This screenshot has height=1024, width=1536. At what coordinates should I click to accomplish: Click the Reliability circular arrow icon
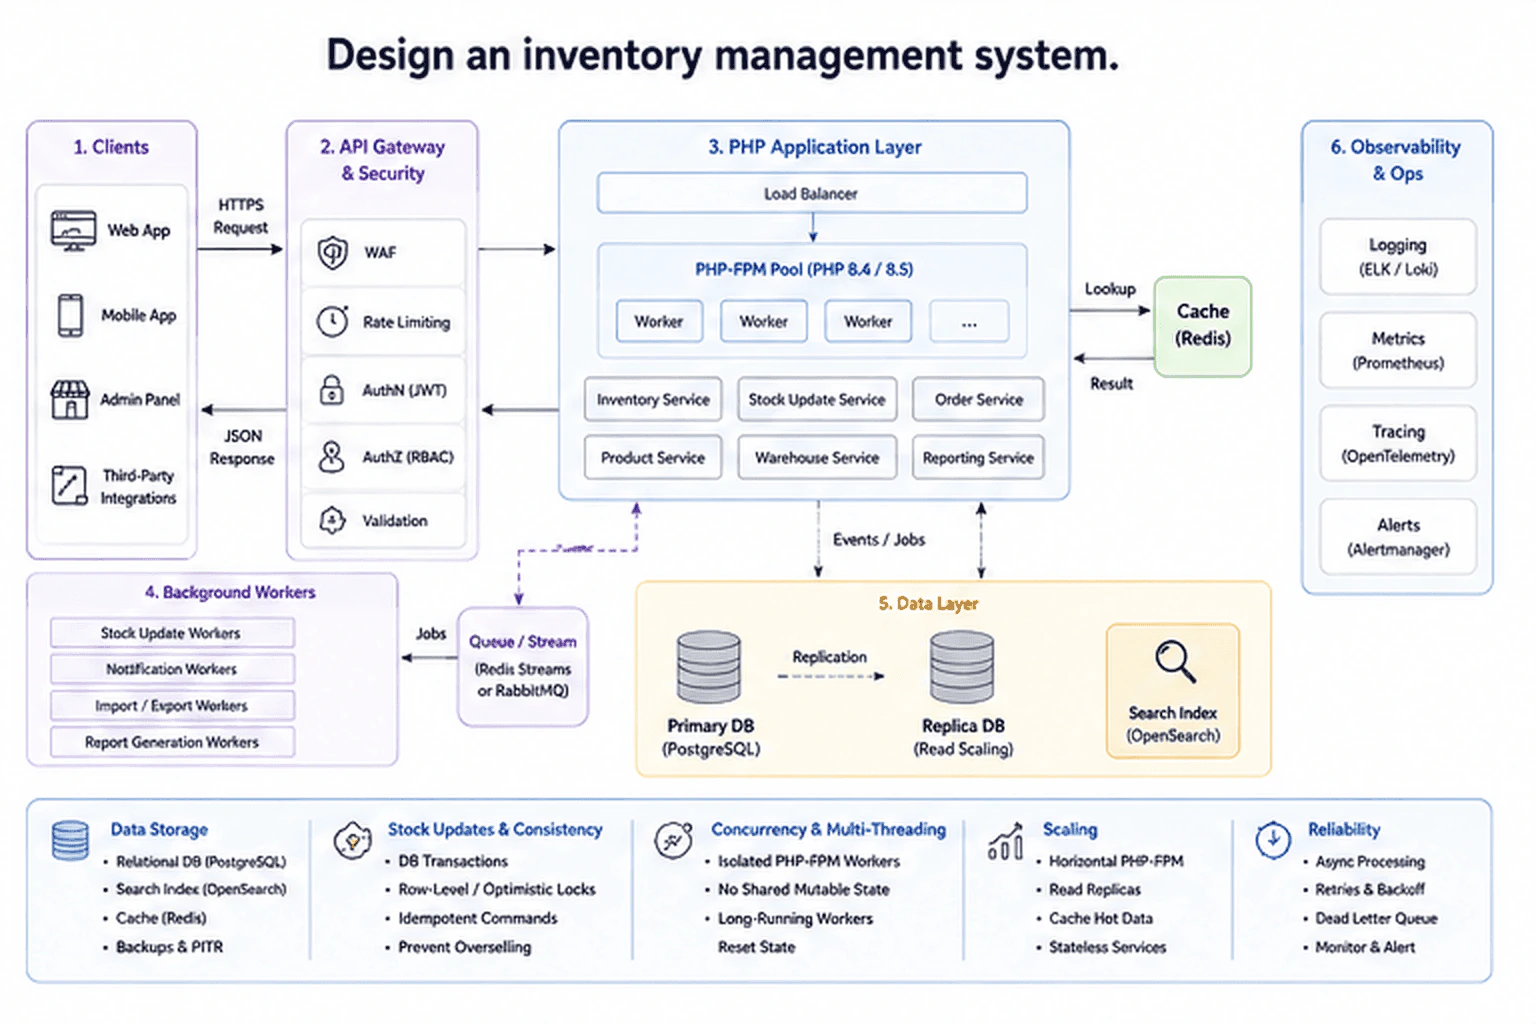pos(1273,840)
